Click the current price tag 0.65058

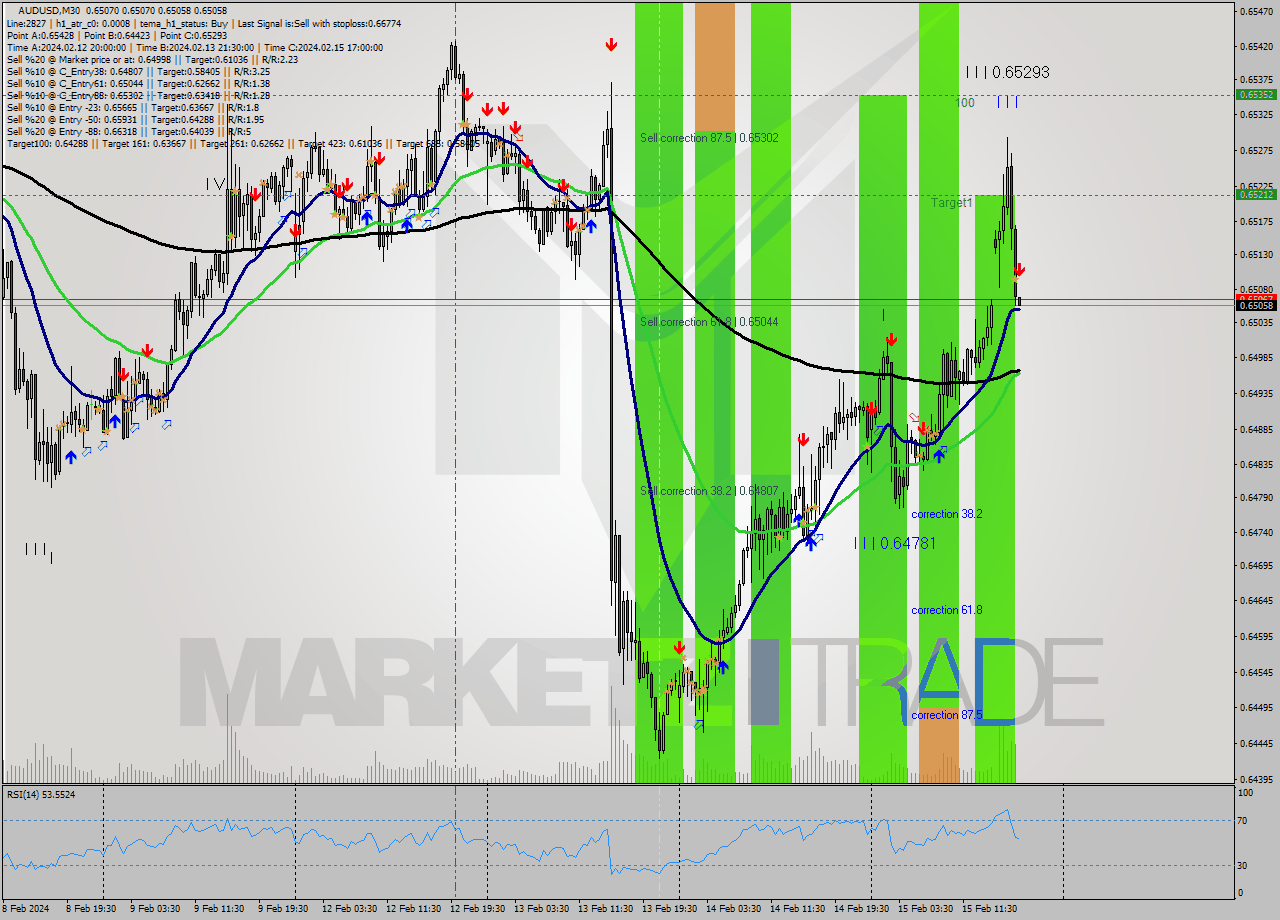(1255, 305)
